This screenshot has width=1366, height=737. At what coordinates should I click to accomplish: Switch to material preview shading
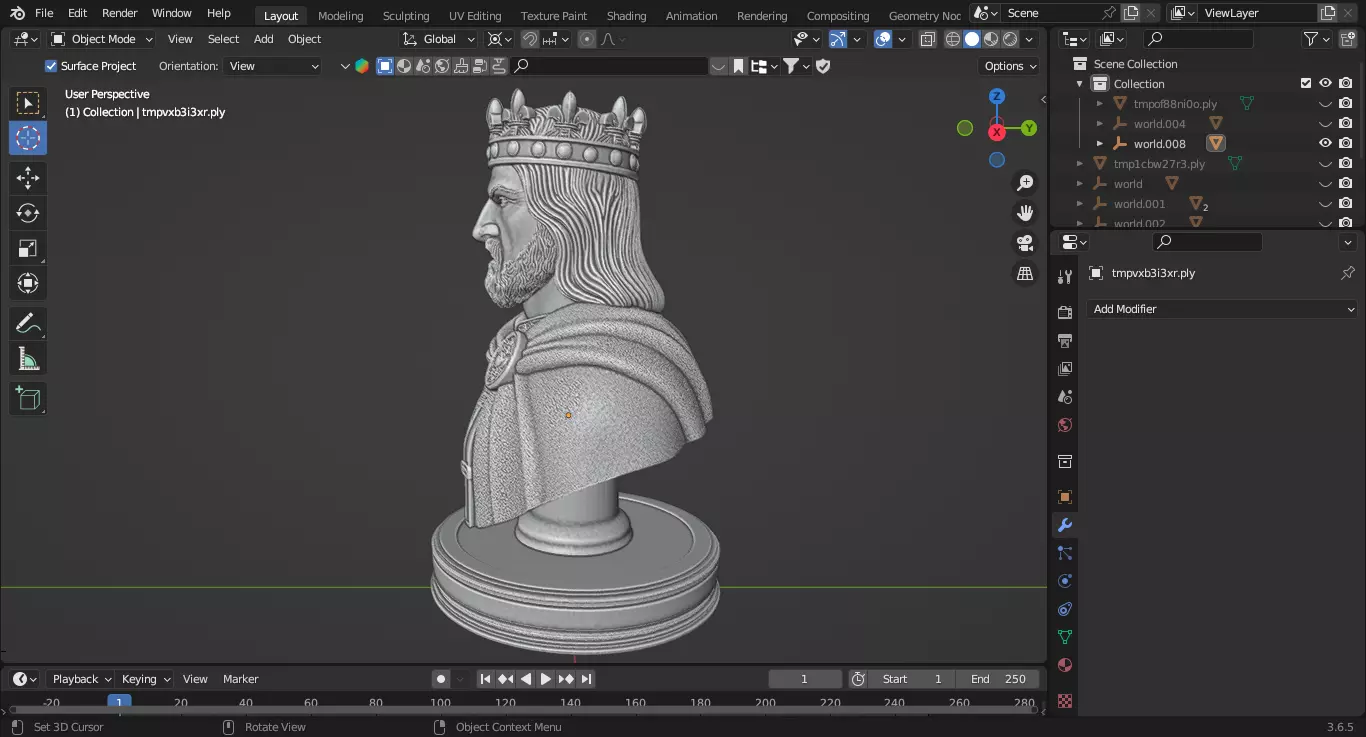991,39
